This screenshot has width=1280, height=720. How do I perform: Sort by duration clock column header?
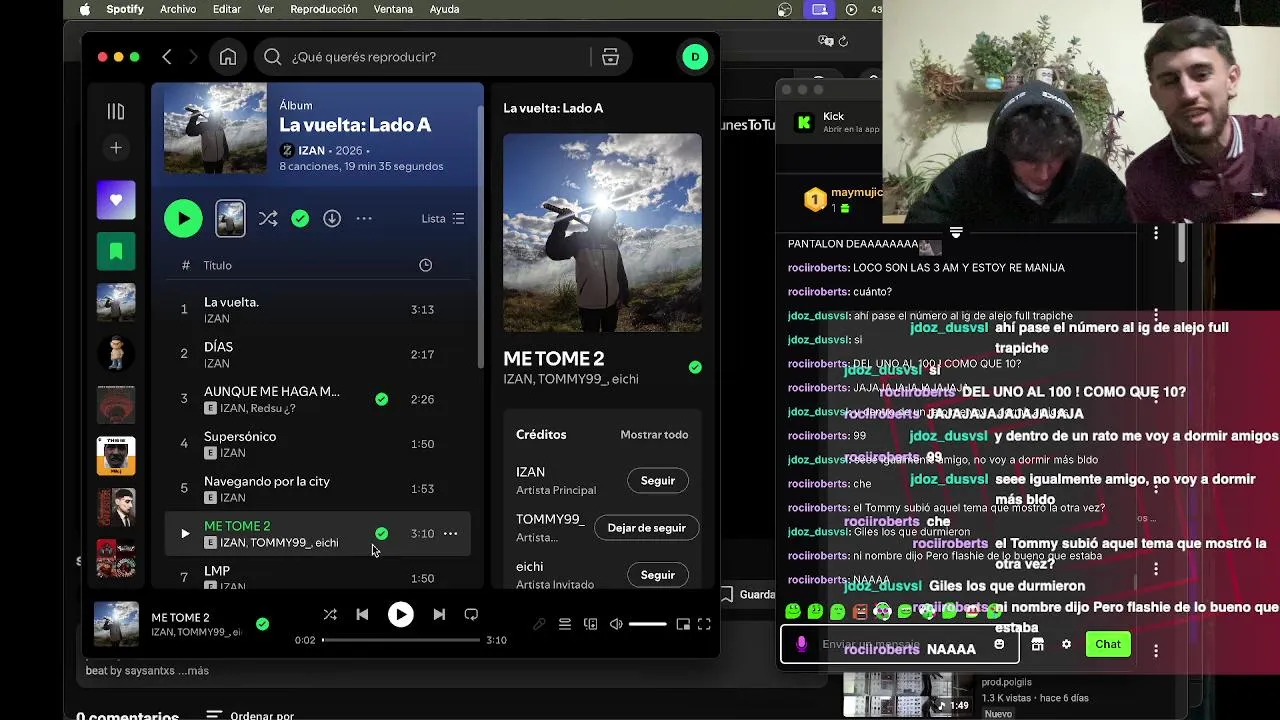pos(425,265)
